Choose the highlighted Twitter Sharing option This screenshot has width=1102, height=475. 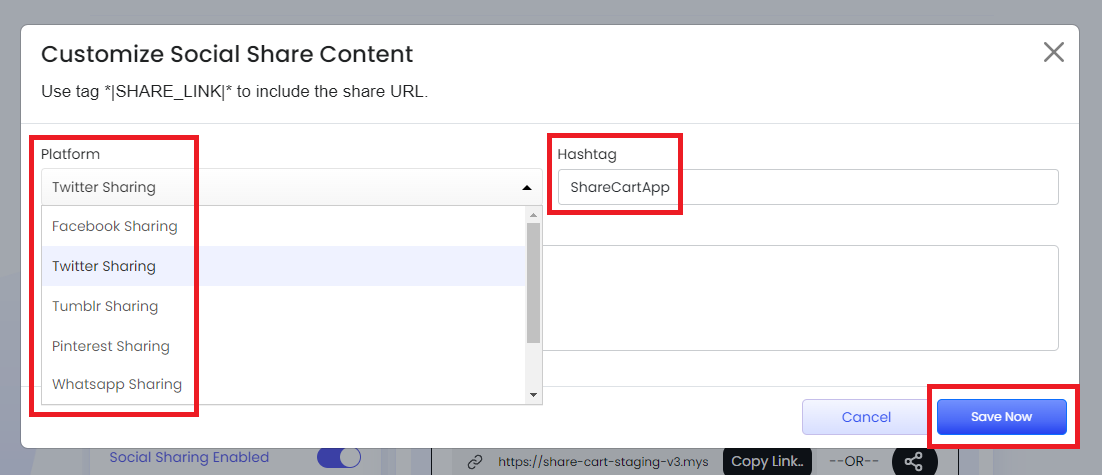(284, 266)
